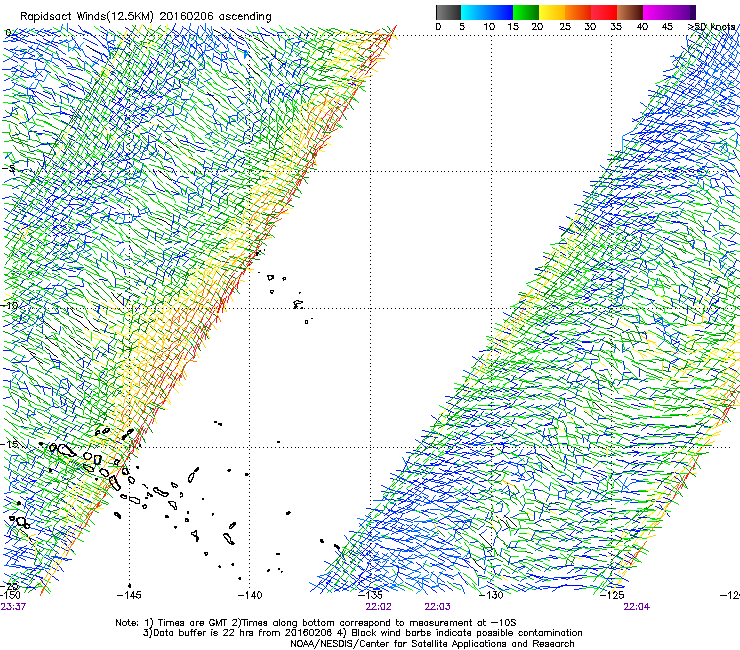Click the cyan 5-10 knots legend segment
Screen dimensions: 740x650
pos(474,12)
